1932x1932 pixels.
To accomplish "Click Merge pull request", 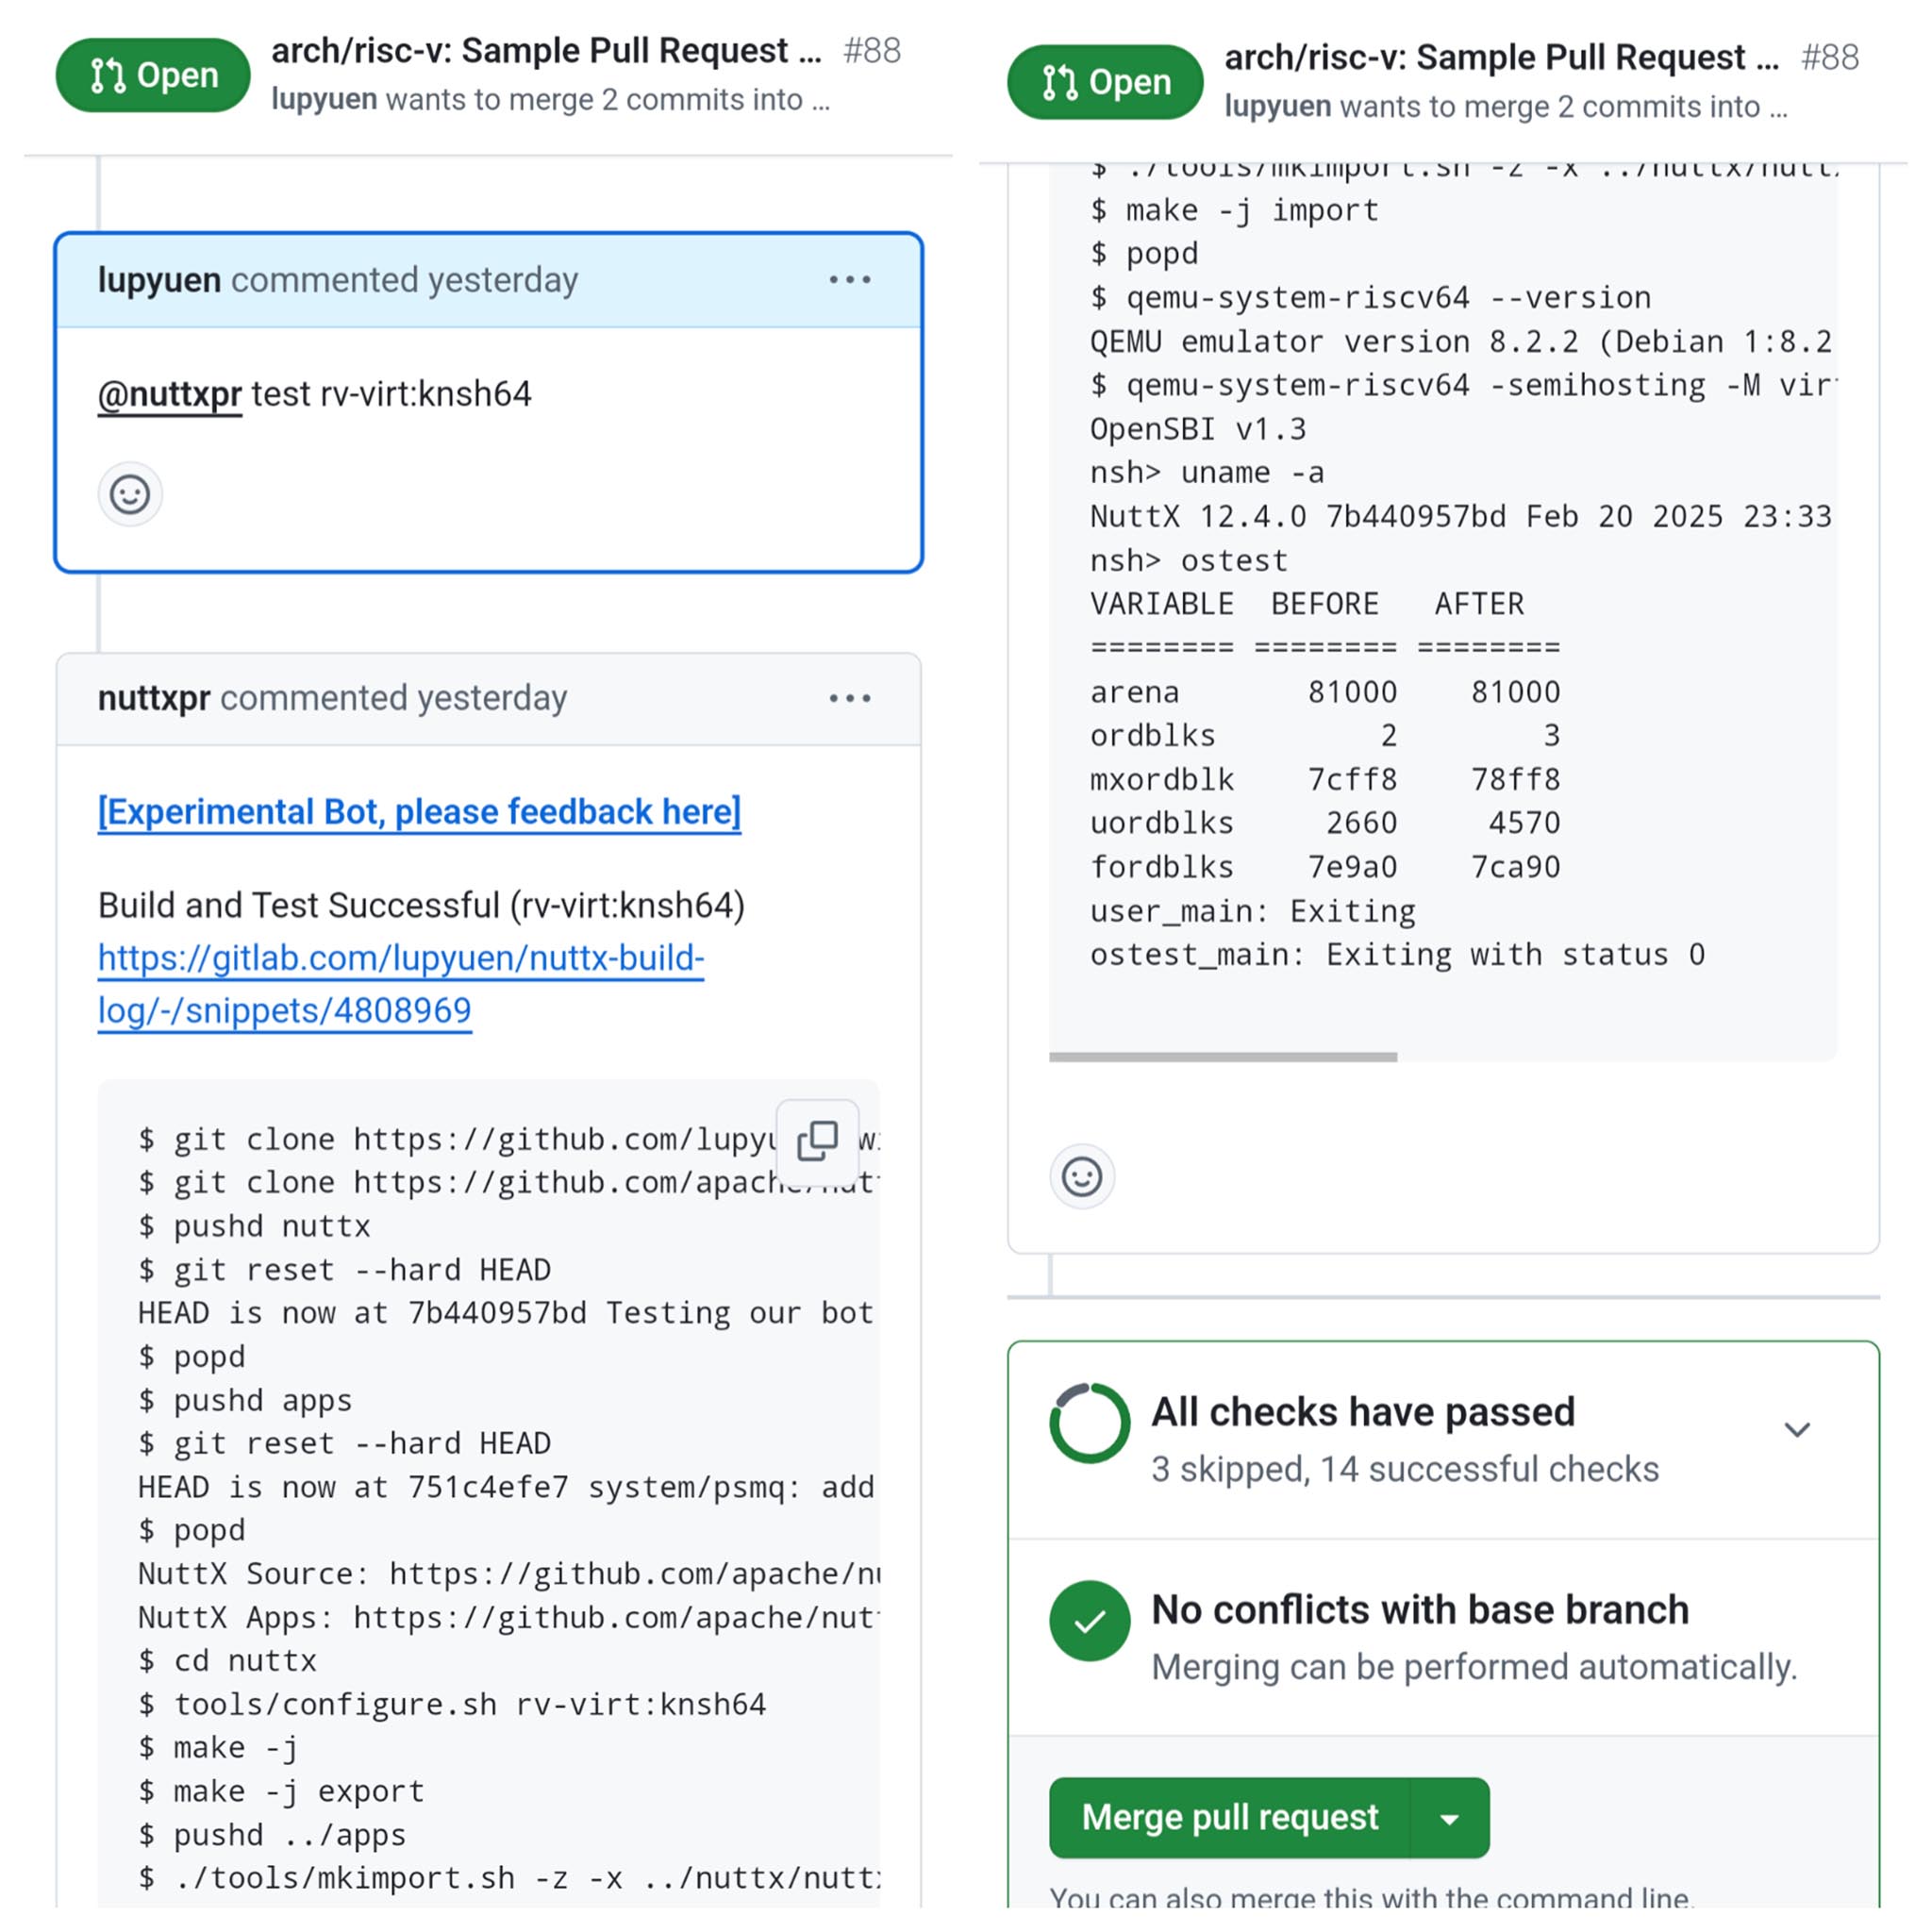I will [1229, 1817].
